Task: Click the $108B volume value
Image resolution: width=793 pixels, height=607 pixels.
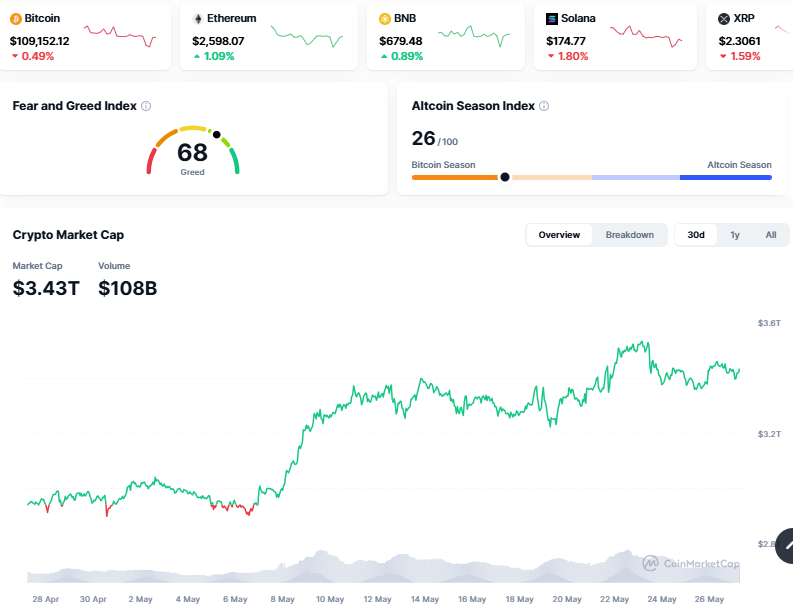Action: pyautogui.click(x=127, y=288)
